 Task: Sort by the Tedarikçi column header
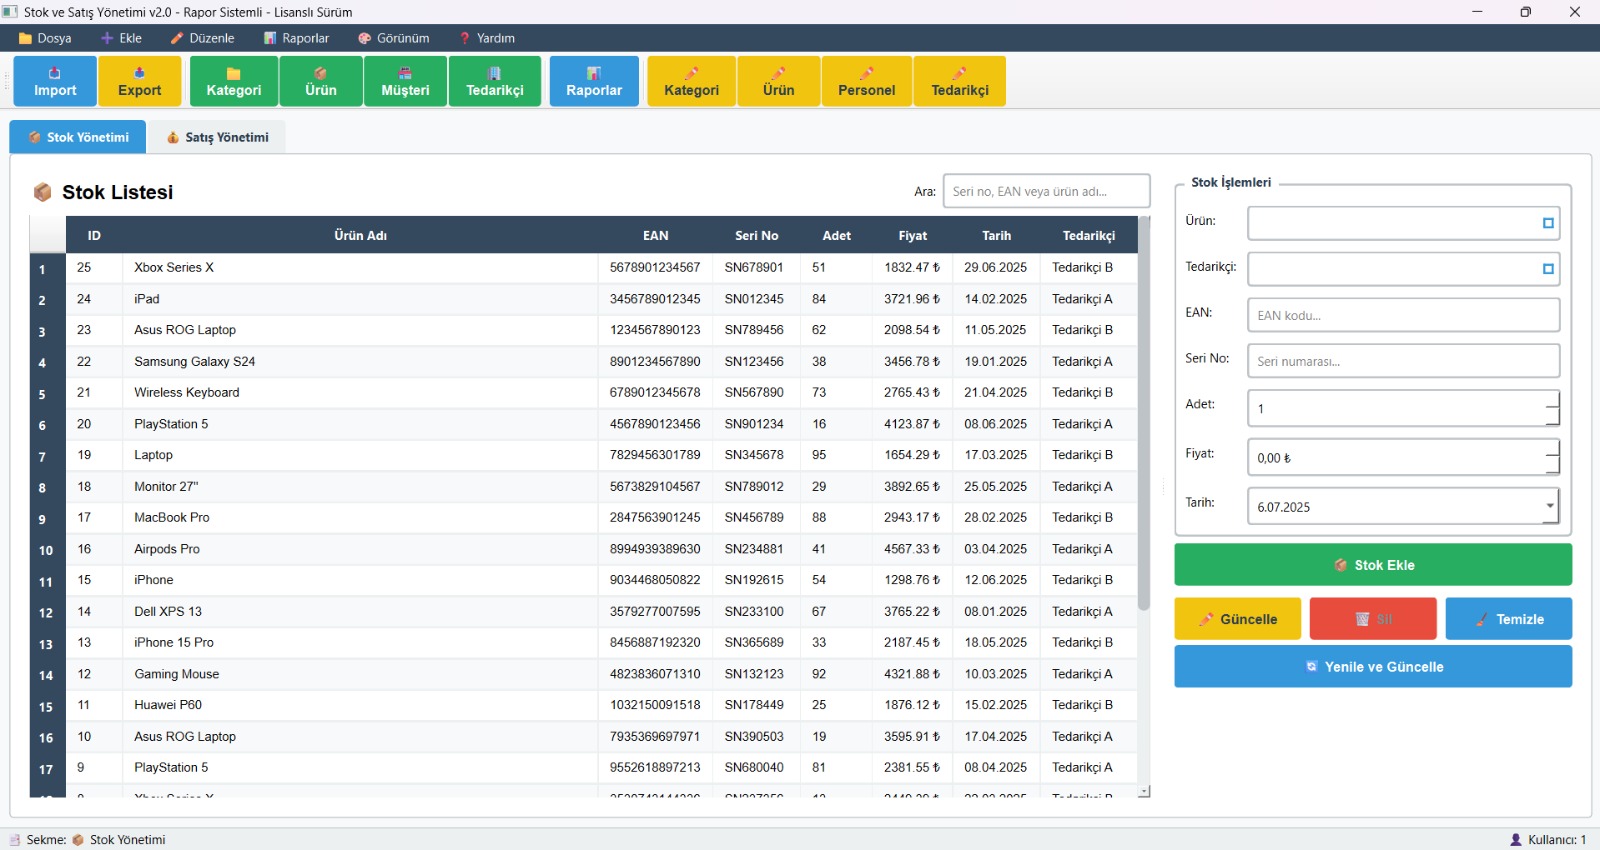(1089, 236)
